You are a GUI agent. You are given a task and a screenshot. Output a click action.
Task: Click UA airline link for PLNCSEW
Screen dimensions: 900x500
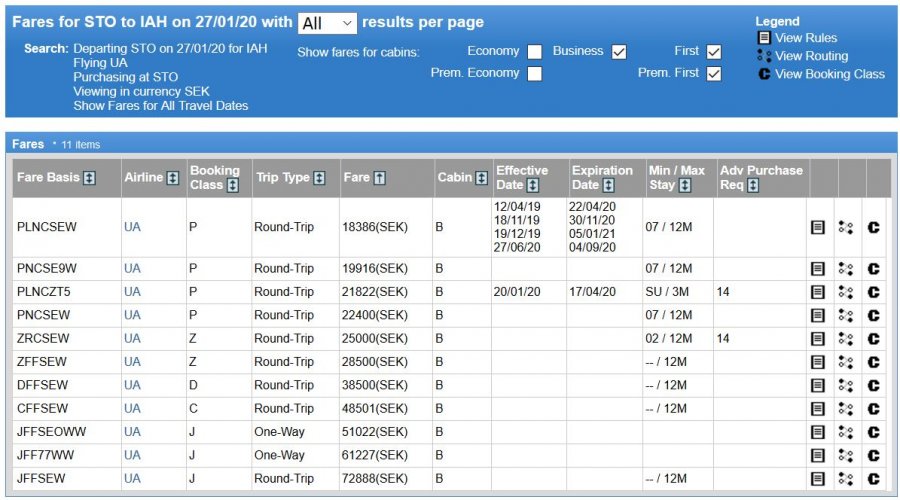[x=132, y=227]
